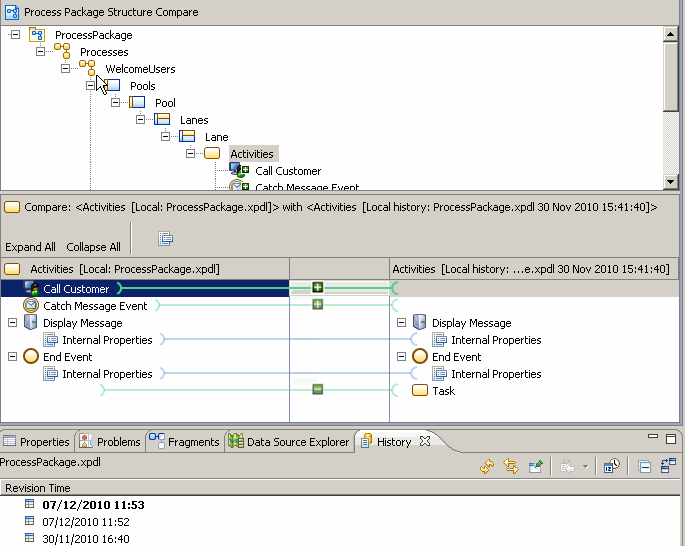Image resolution: width=685 pixels, height=546 pixels.
Task: Collapse Display Message in left compare pane
Action: 12,323
